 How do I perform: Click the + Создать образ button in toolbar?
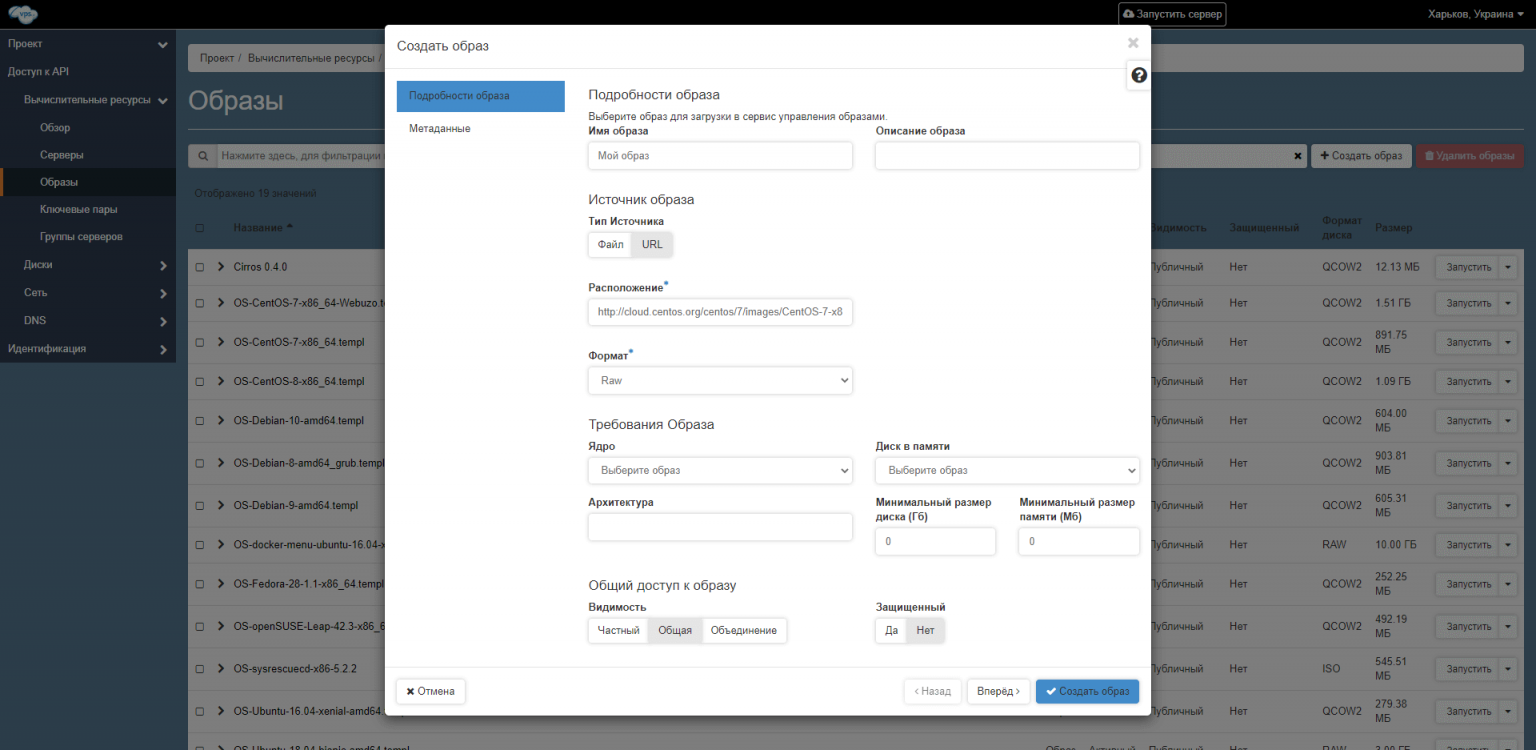tap(1361, 156)
